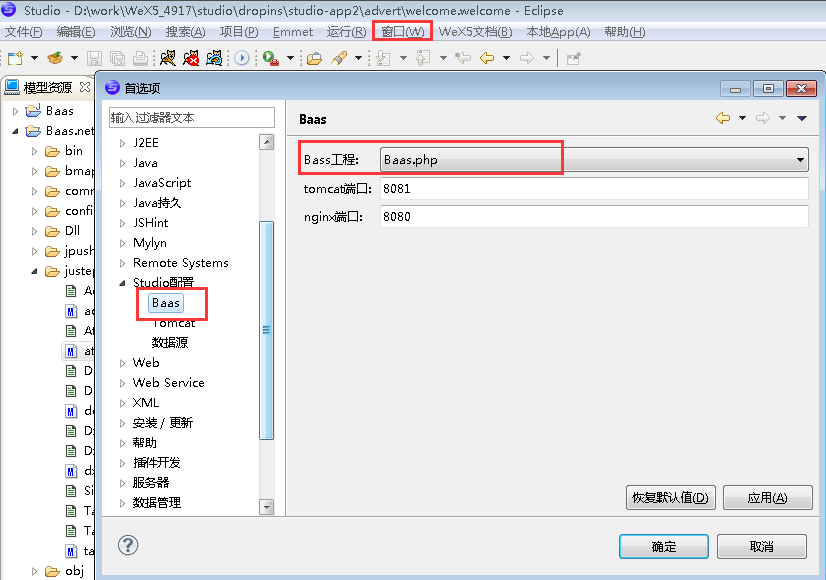Open the New wizard dropdown arrow

34,58
